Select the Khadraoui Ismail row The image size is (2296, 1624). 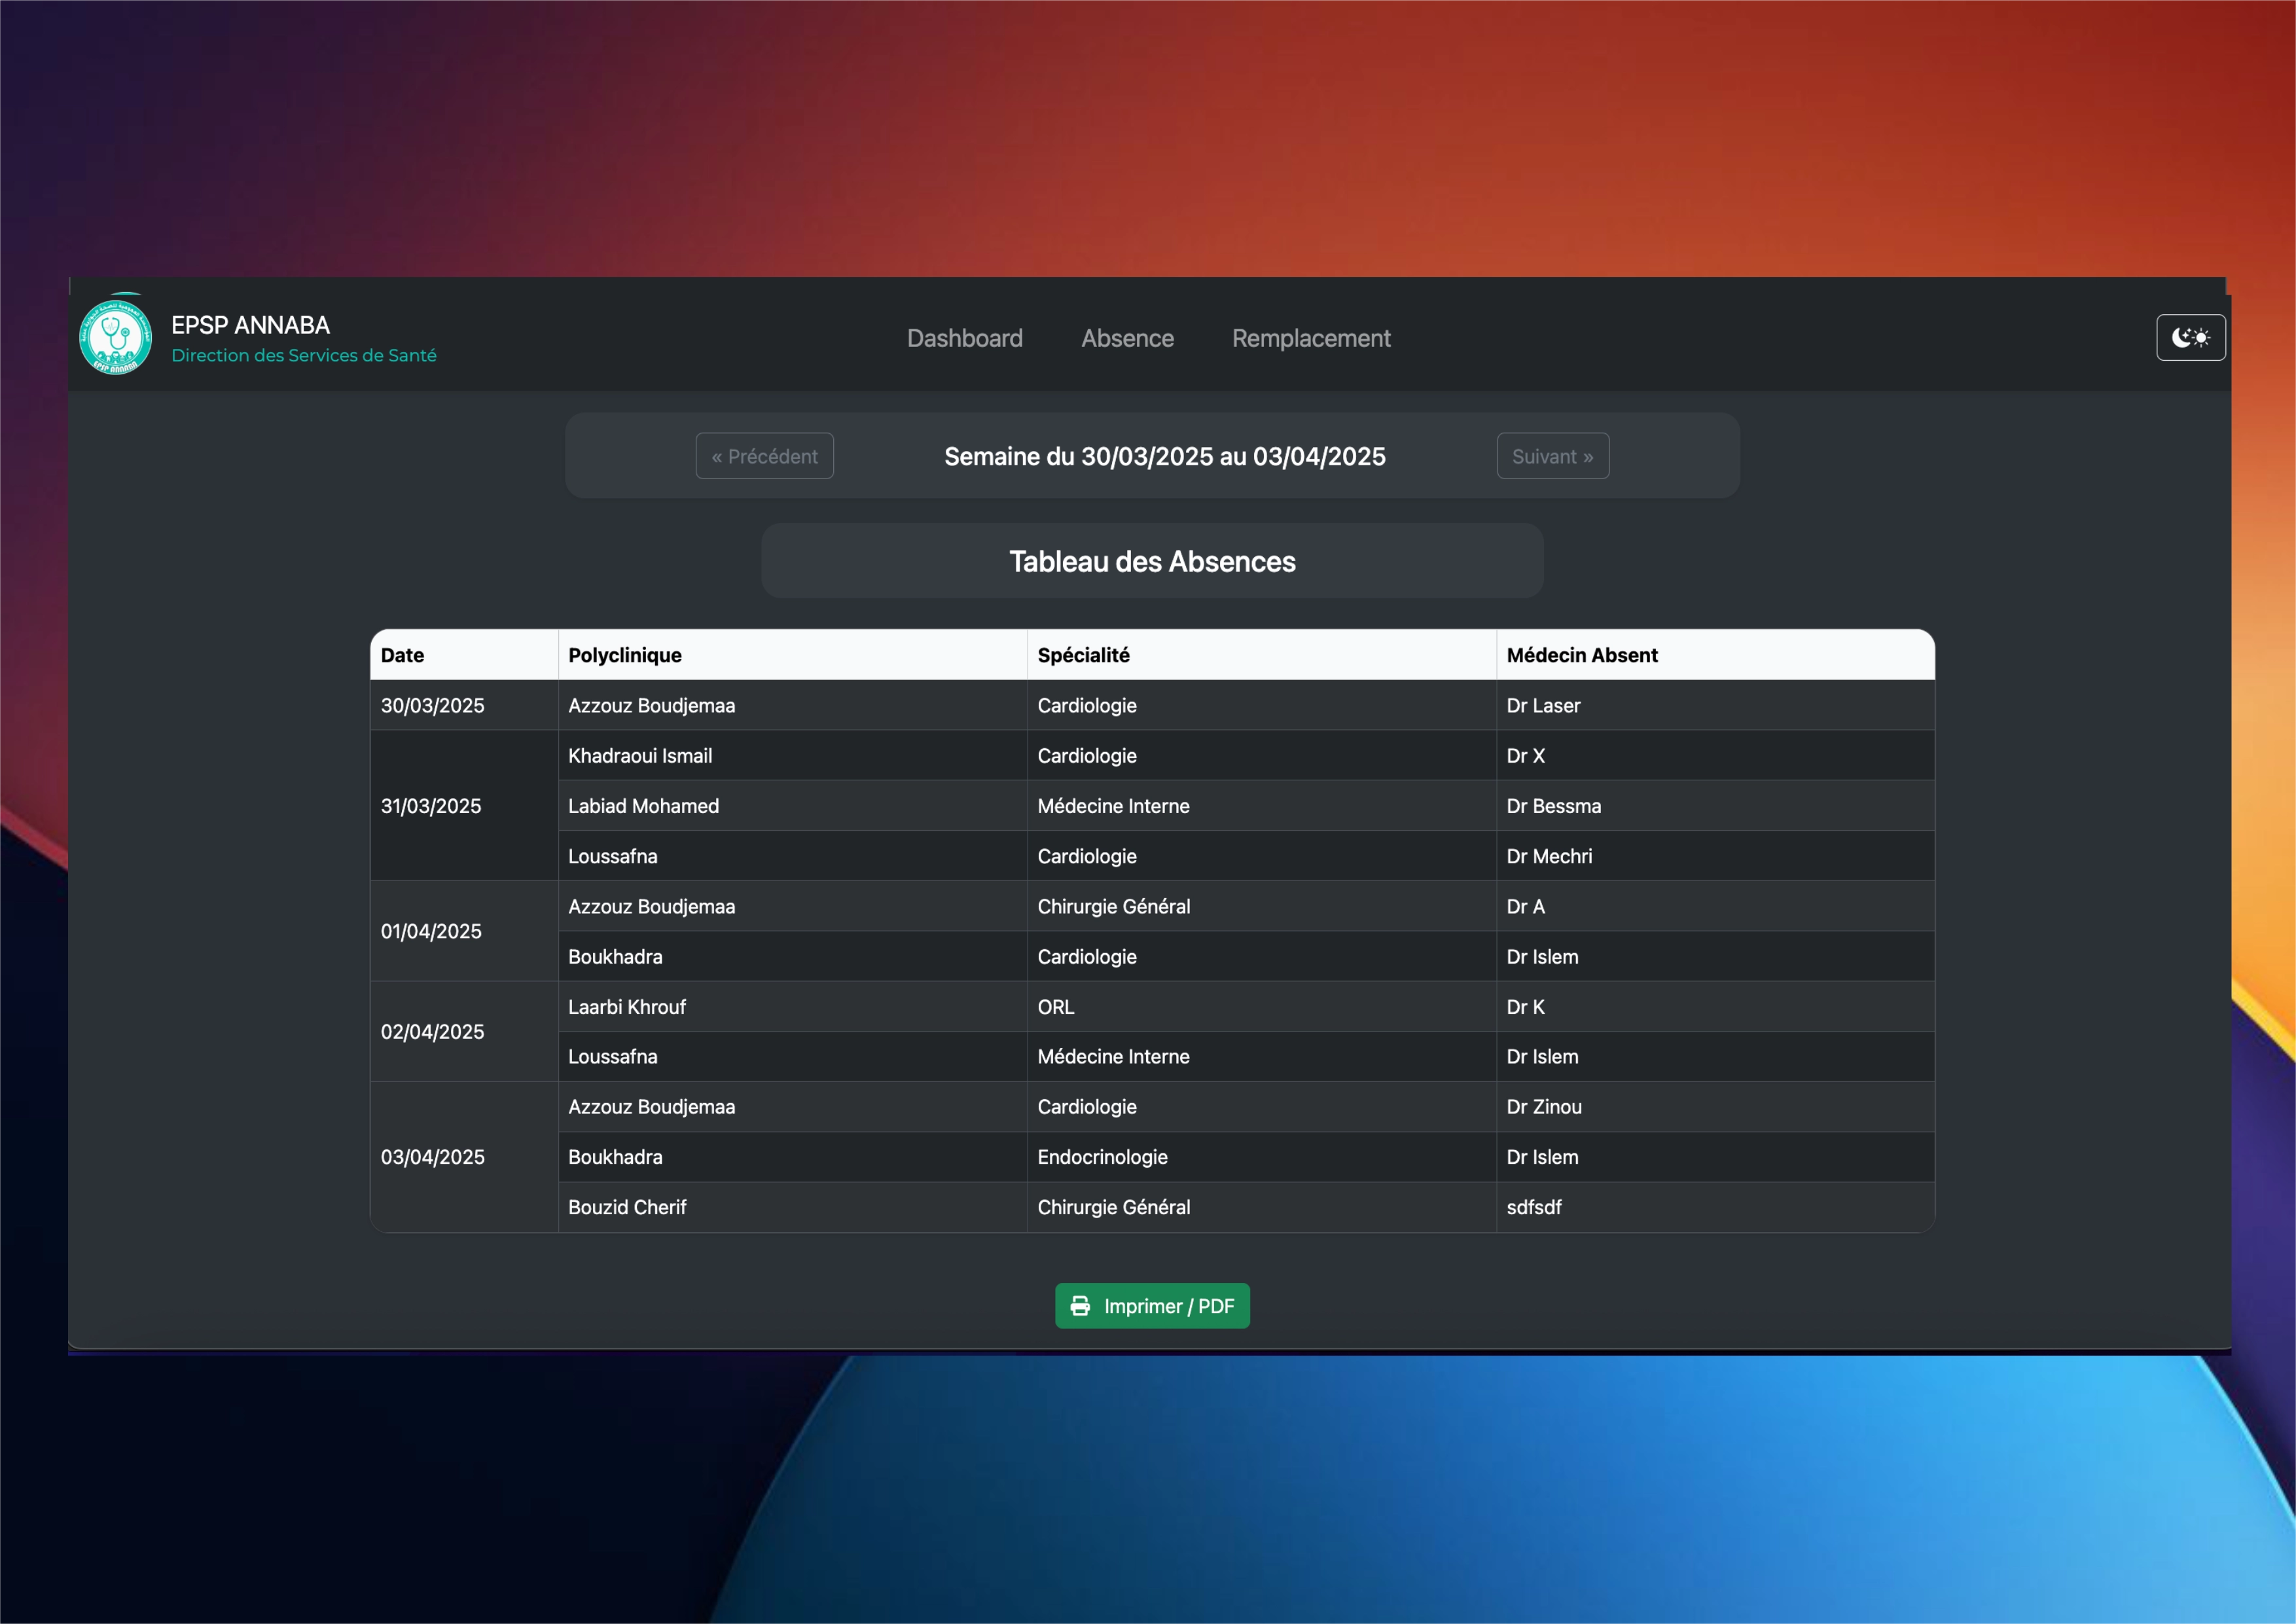click(x=640, y=756)
